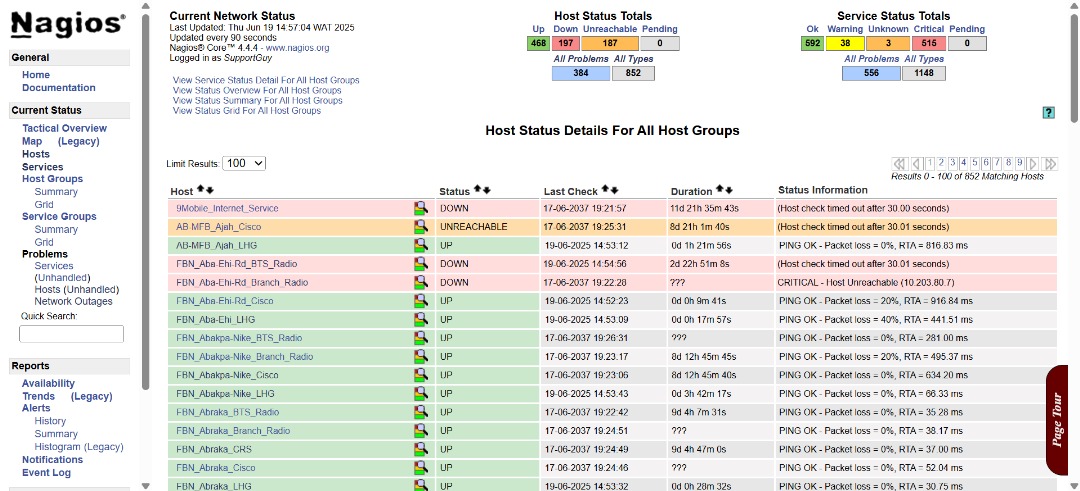Launch the Page Tour side tab

click(1058, 420)
